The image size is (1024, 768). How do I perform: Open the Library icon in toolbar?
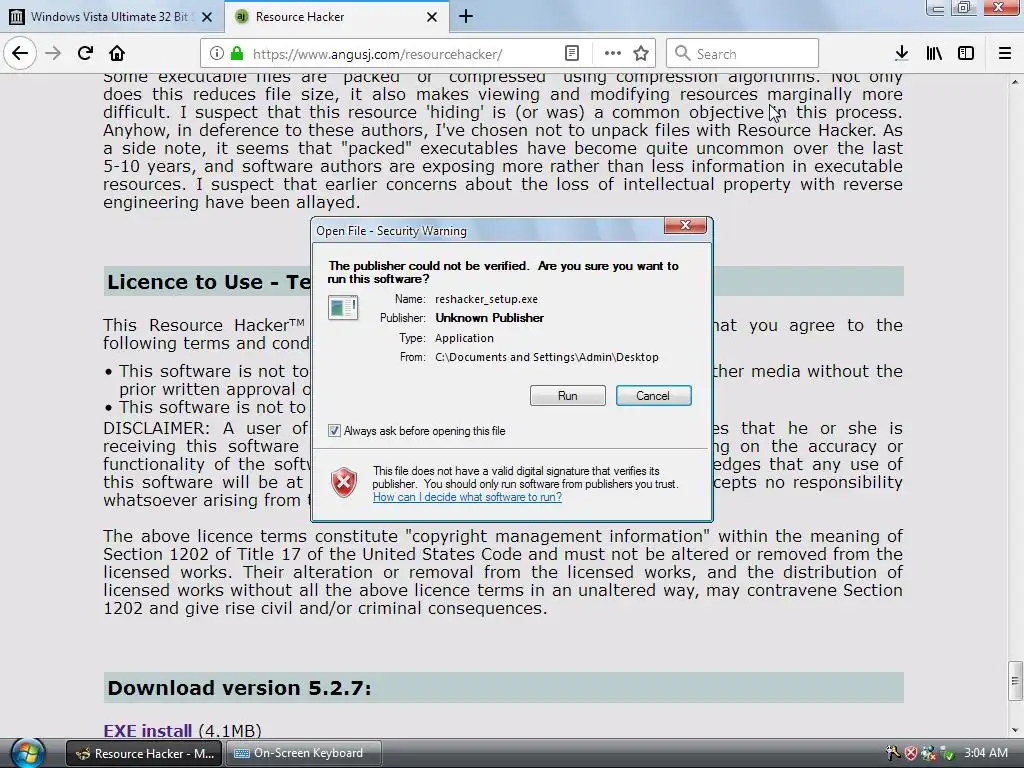tap(934, 54)
